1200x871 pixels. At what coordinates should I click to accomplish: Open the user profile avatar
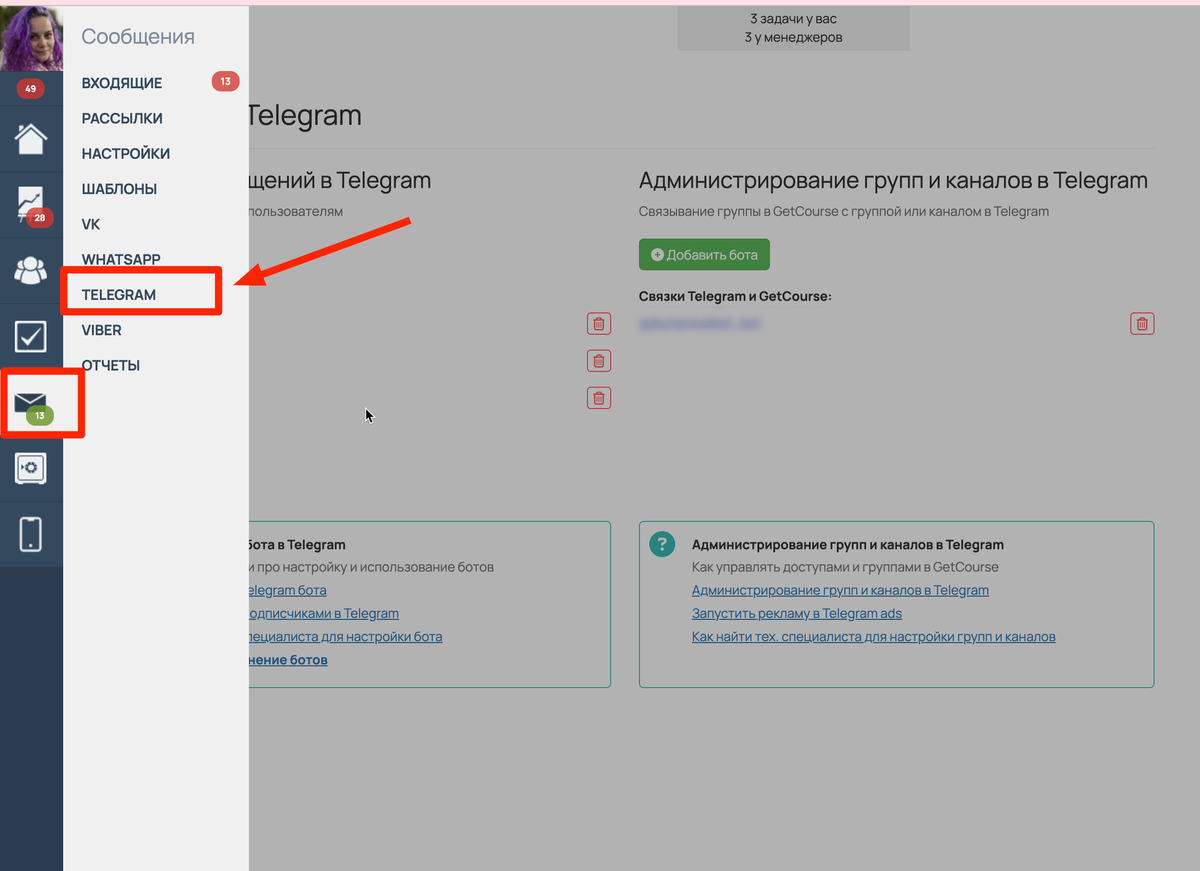(31, 39)
